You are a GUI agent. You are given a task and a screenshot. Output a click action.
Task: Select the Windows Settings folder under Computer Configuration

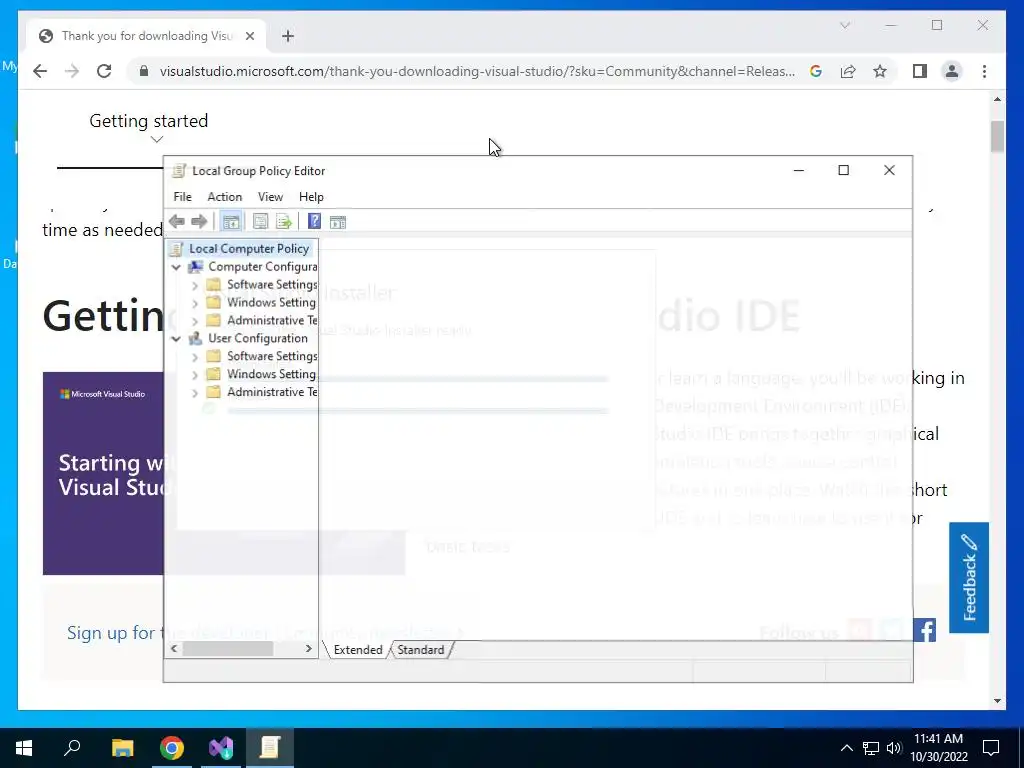point(271,302)
